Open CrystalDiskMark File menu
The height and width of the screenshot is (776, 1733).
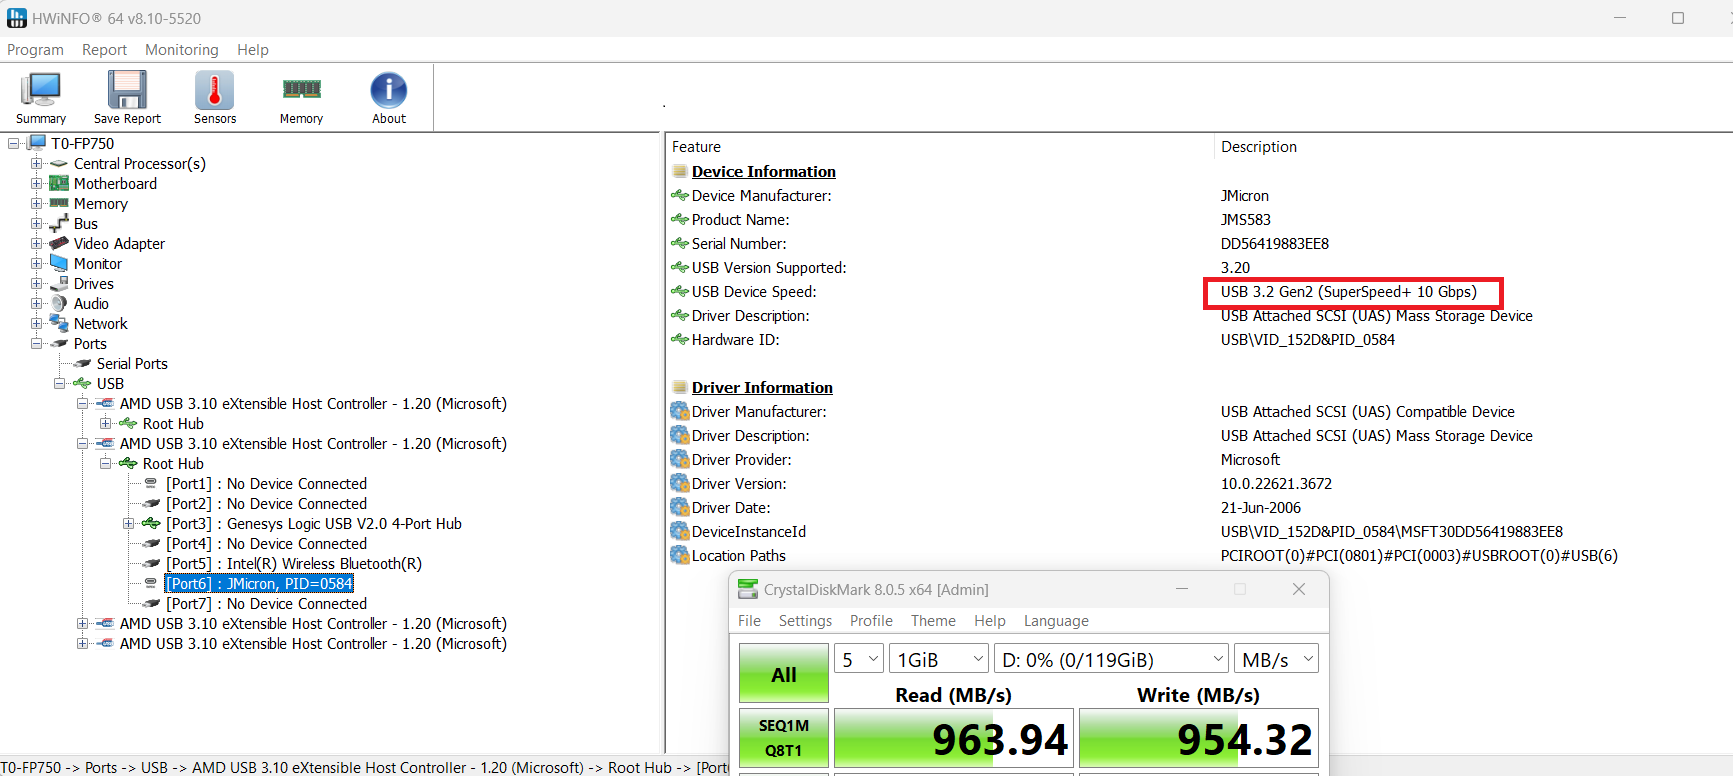point(749,621)
